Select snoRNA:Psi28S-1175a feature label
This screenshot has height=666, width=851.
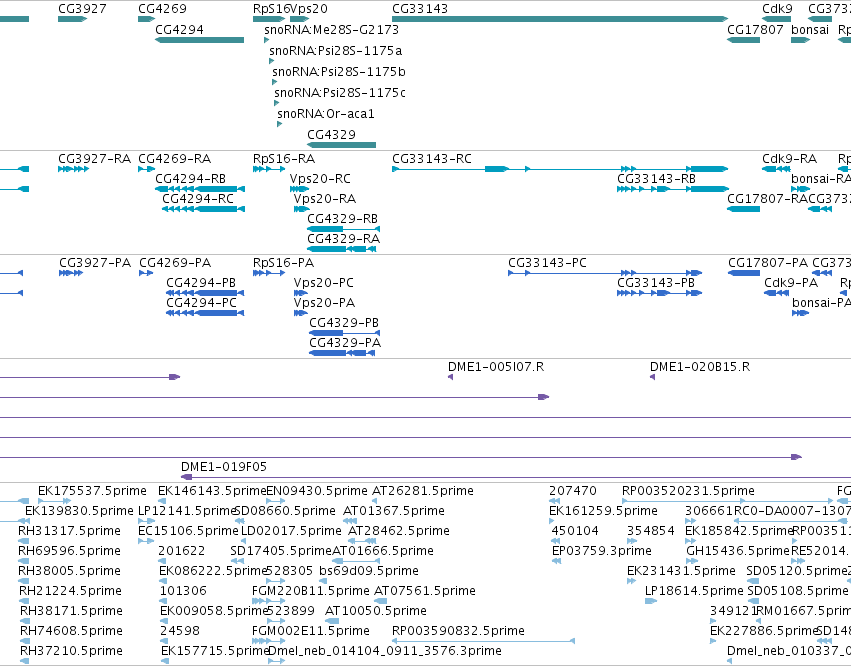[x=335, y=51]
